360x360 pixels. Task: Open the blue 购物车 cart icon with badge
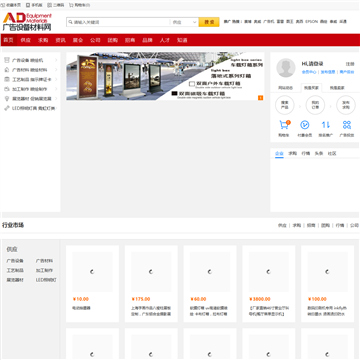tap(284, 125)
